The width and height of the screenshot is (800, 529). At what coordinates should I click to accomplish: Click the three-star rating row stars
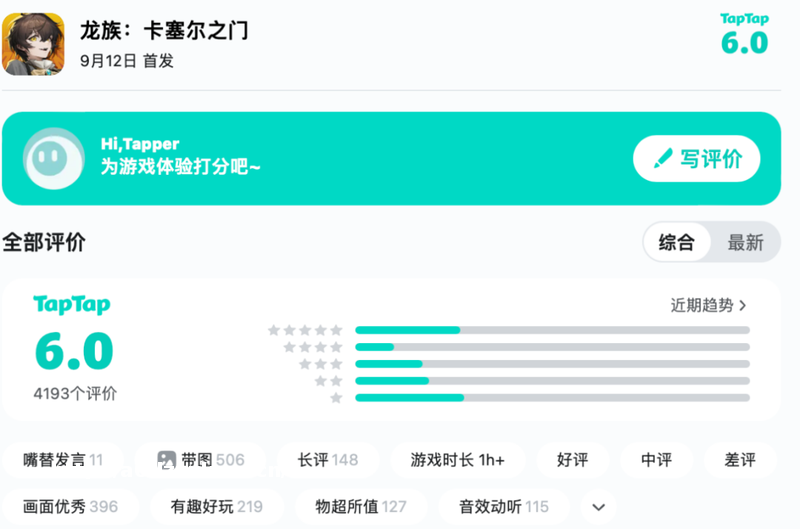coord(322,364)
